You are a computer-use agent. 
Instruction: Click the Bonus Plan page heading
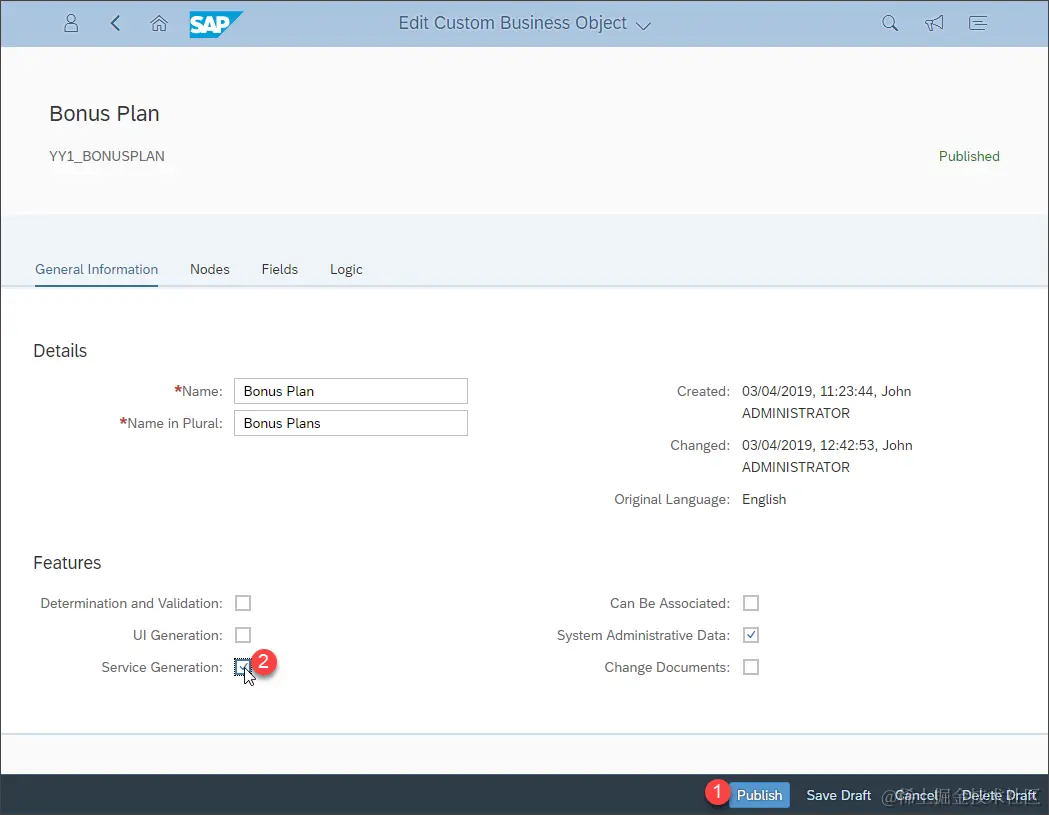[104, 114]
